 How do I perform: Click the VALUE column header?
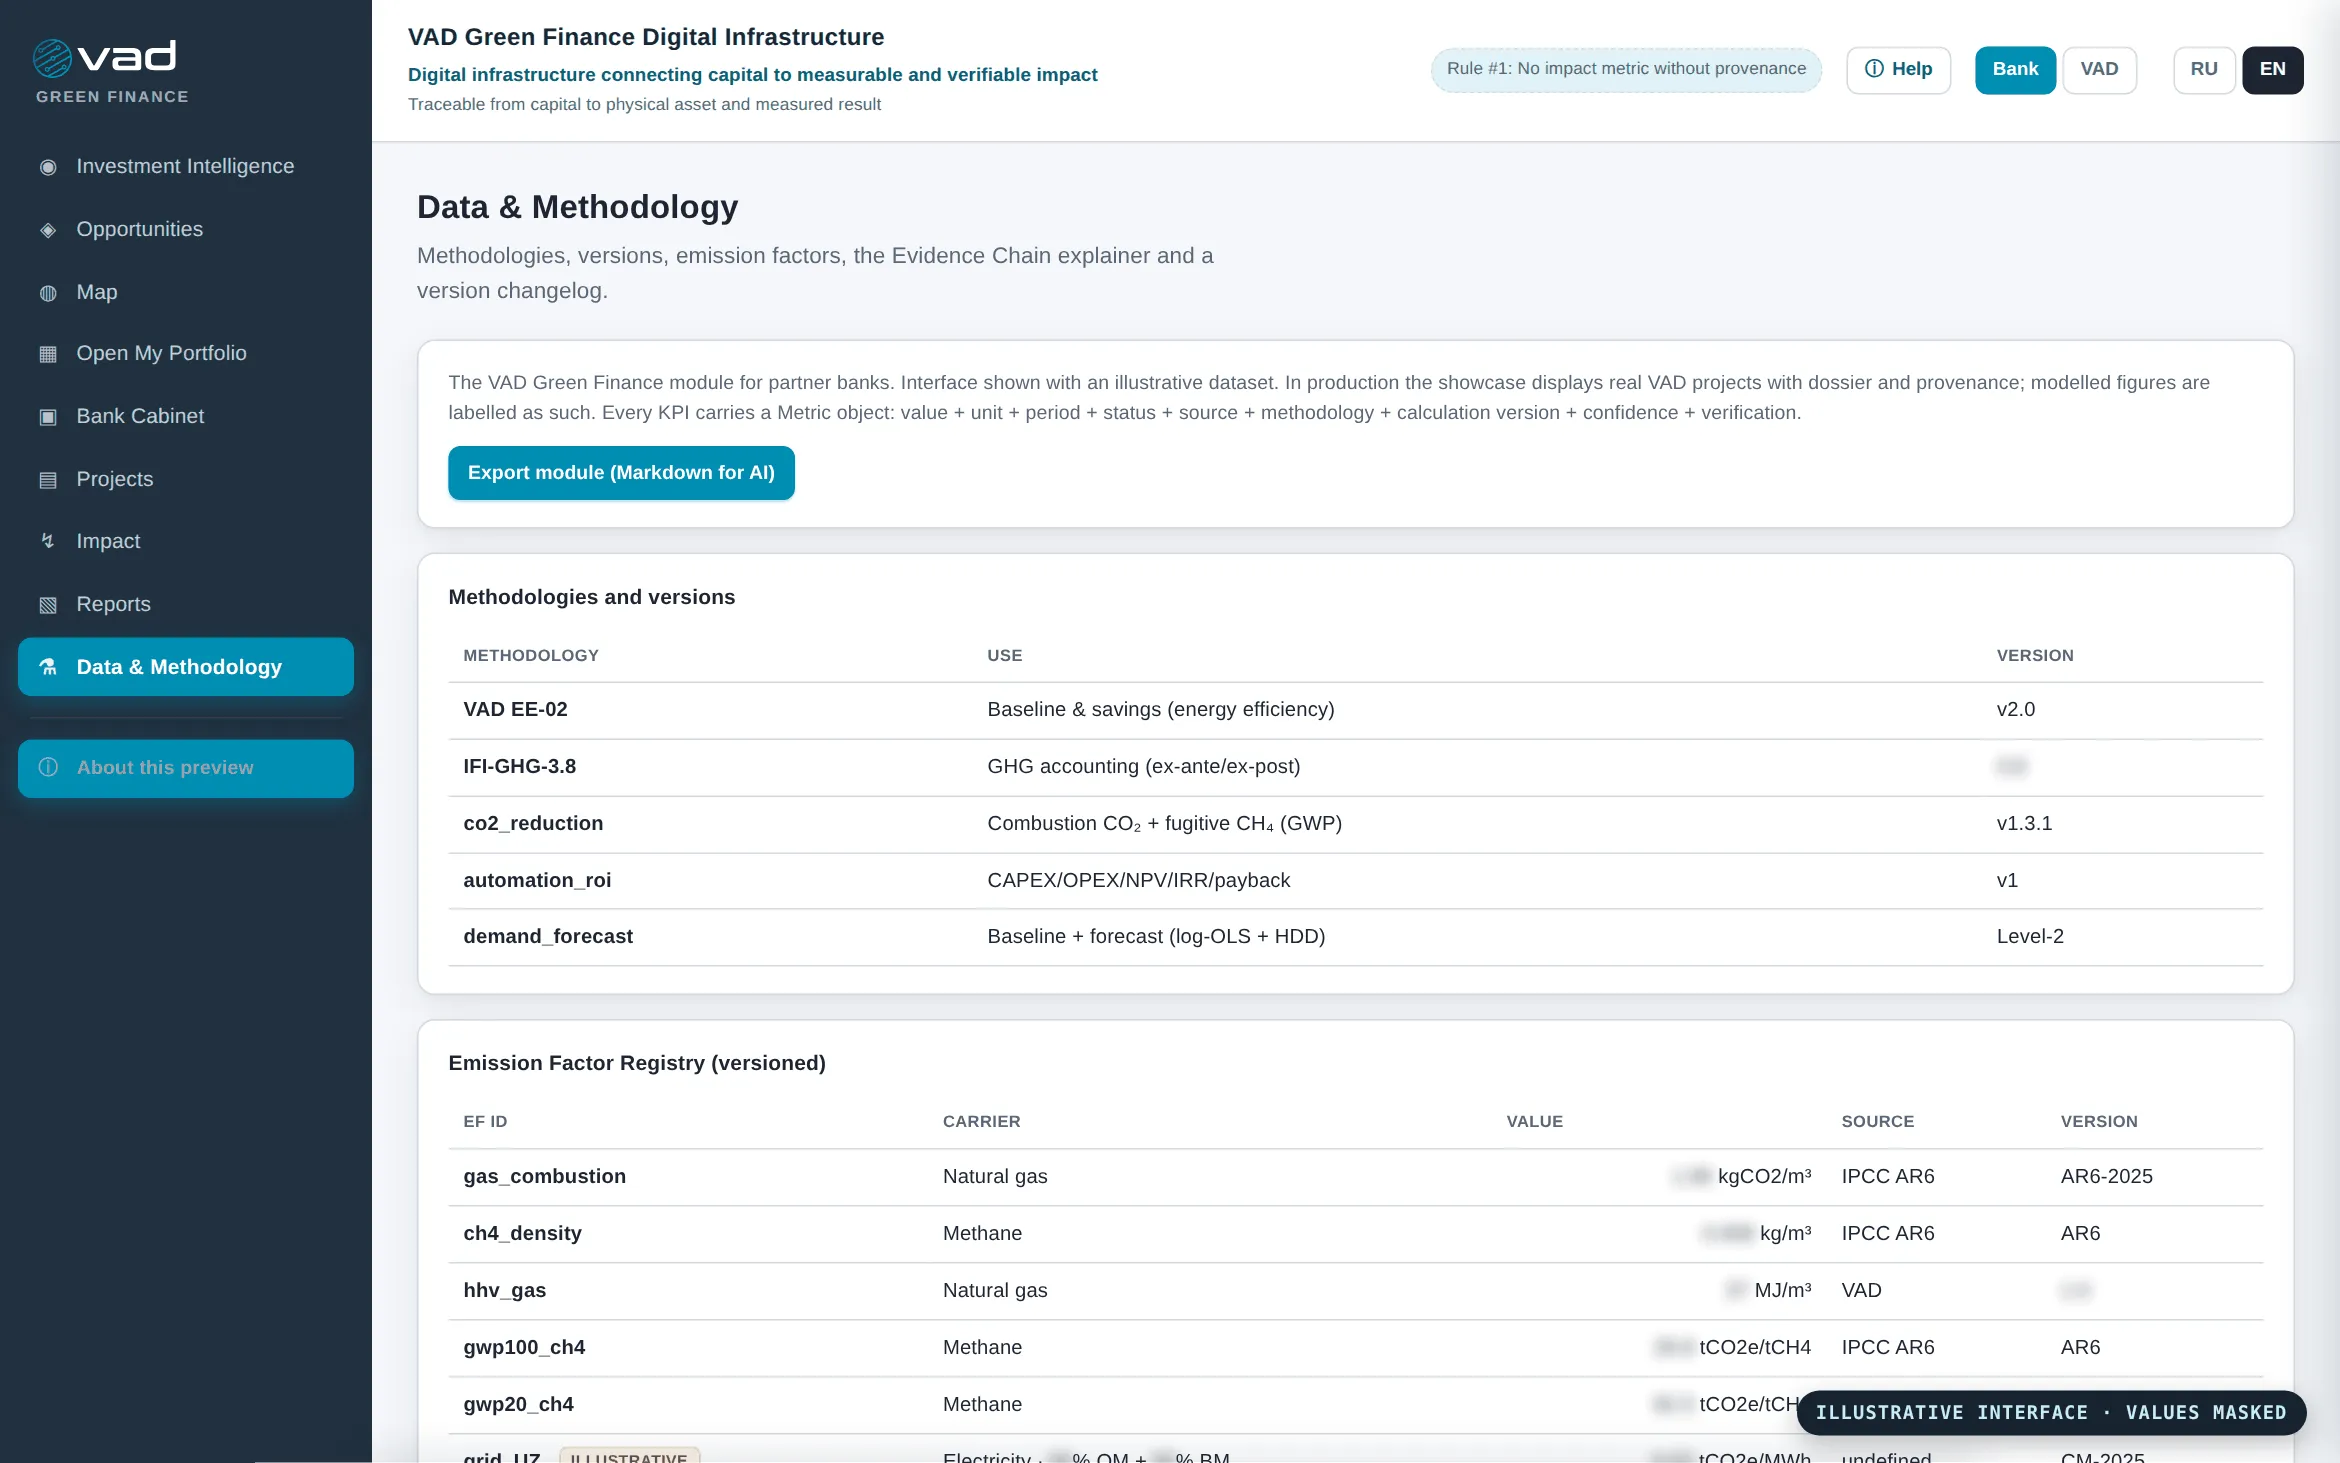[1534, 1122]
